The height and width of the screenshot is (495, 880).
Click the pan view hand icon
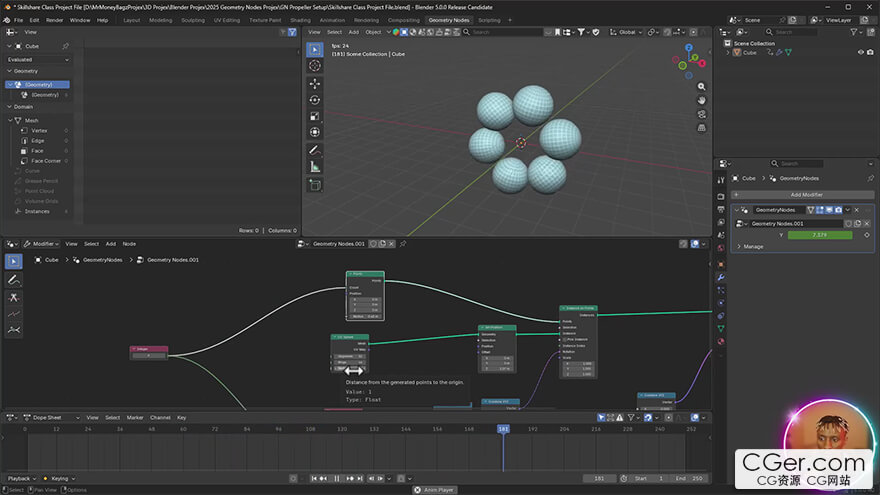click(701, 99)
